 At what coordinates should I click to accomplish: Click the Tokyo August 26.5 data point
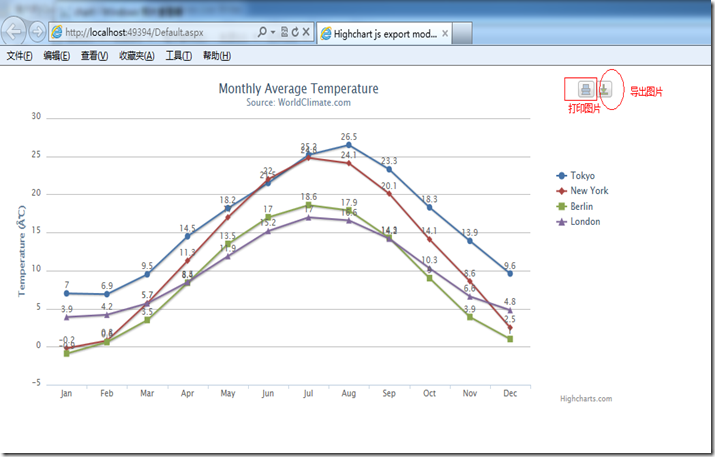click(348, 145)
